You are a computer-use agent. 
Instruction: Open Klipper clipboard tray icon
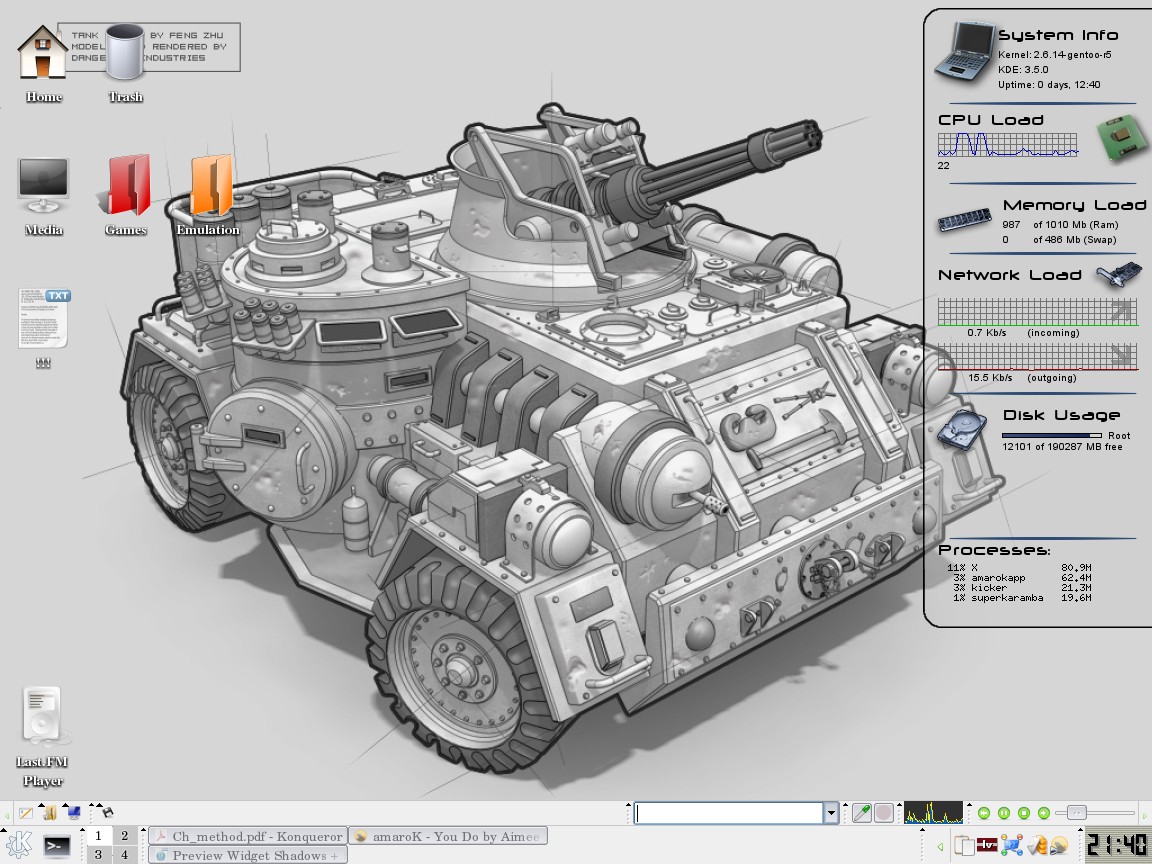coord(964,846)
